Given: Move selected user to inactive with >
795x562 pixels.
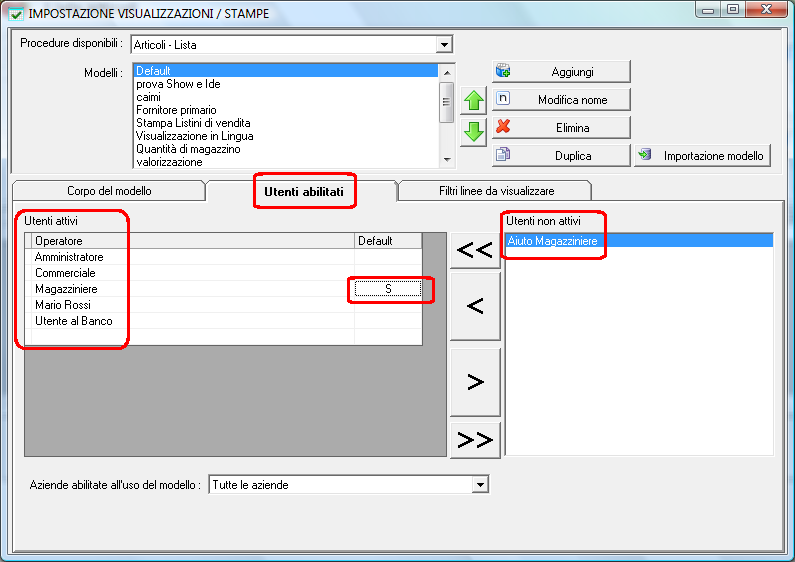Looking at the screenshot, I should pyautogui.click(x=475, y=382).
